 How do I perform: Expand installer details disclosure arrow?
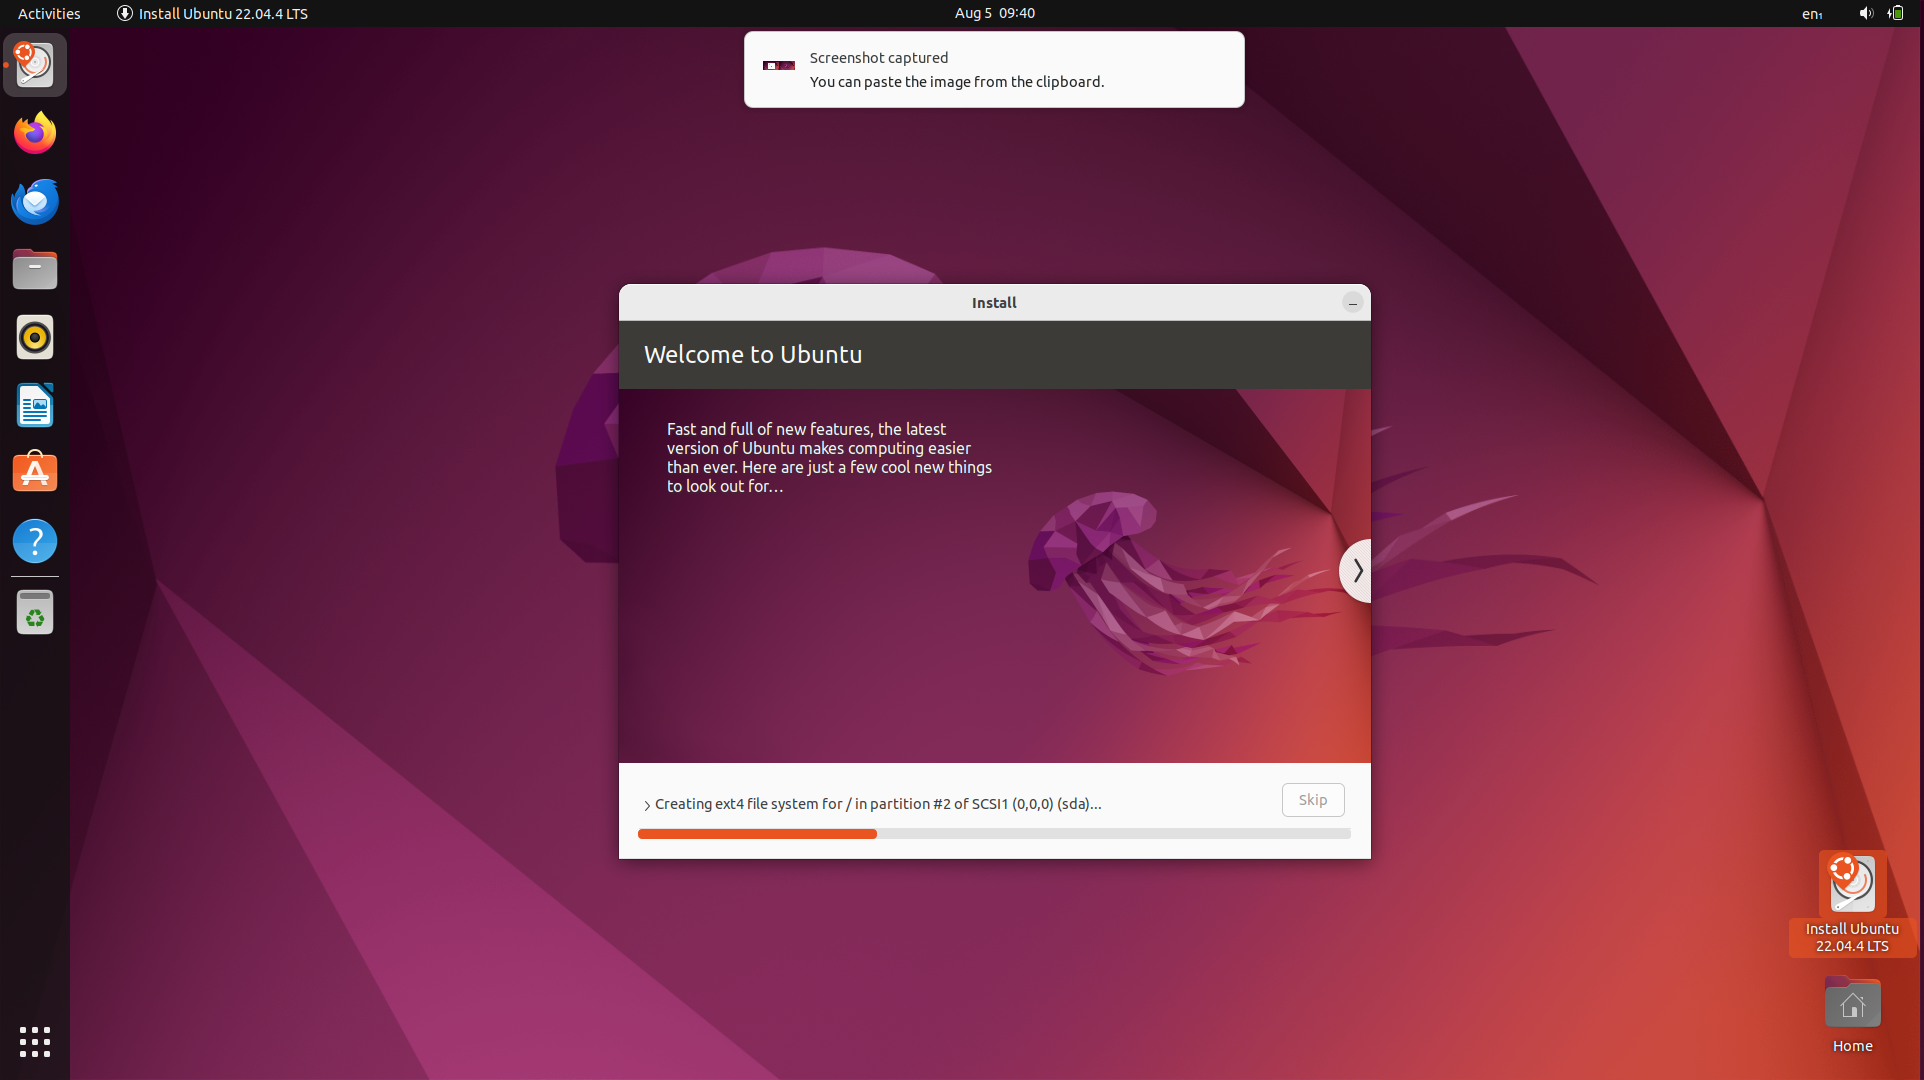[x=647, y=805]
